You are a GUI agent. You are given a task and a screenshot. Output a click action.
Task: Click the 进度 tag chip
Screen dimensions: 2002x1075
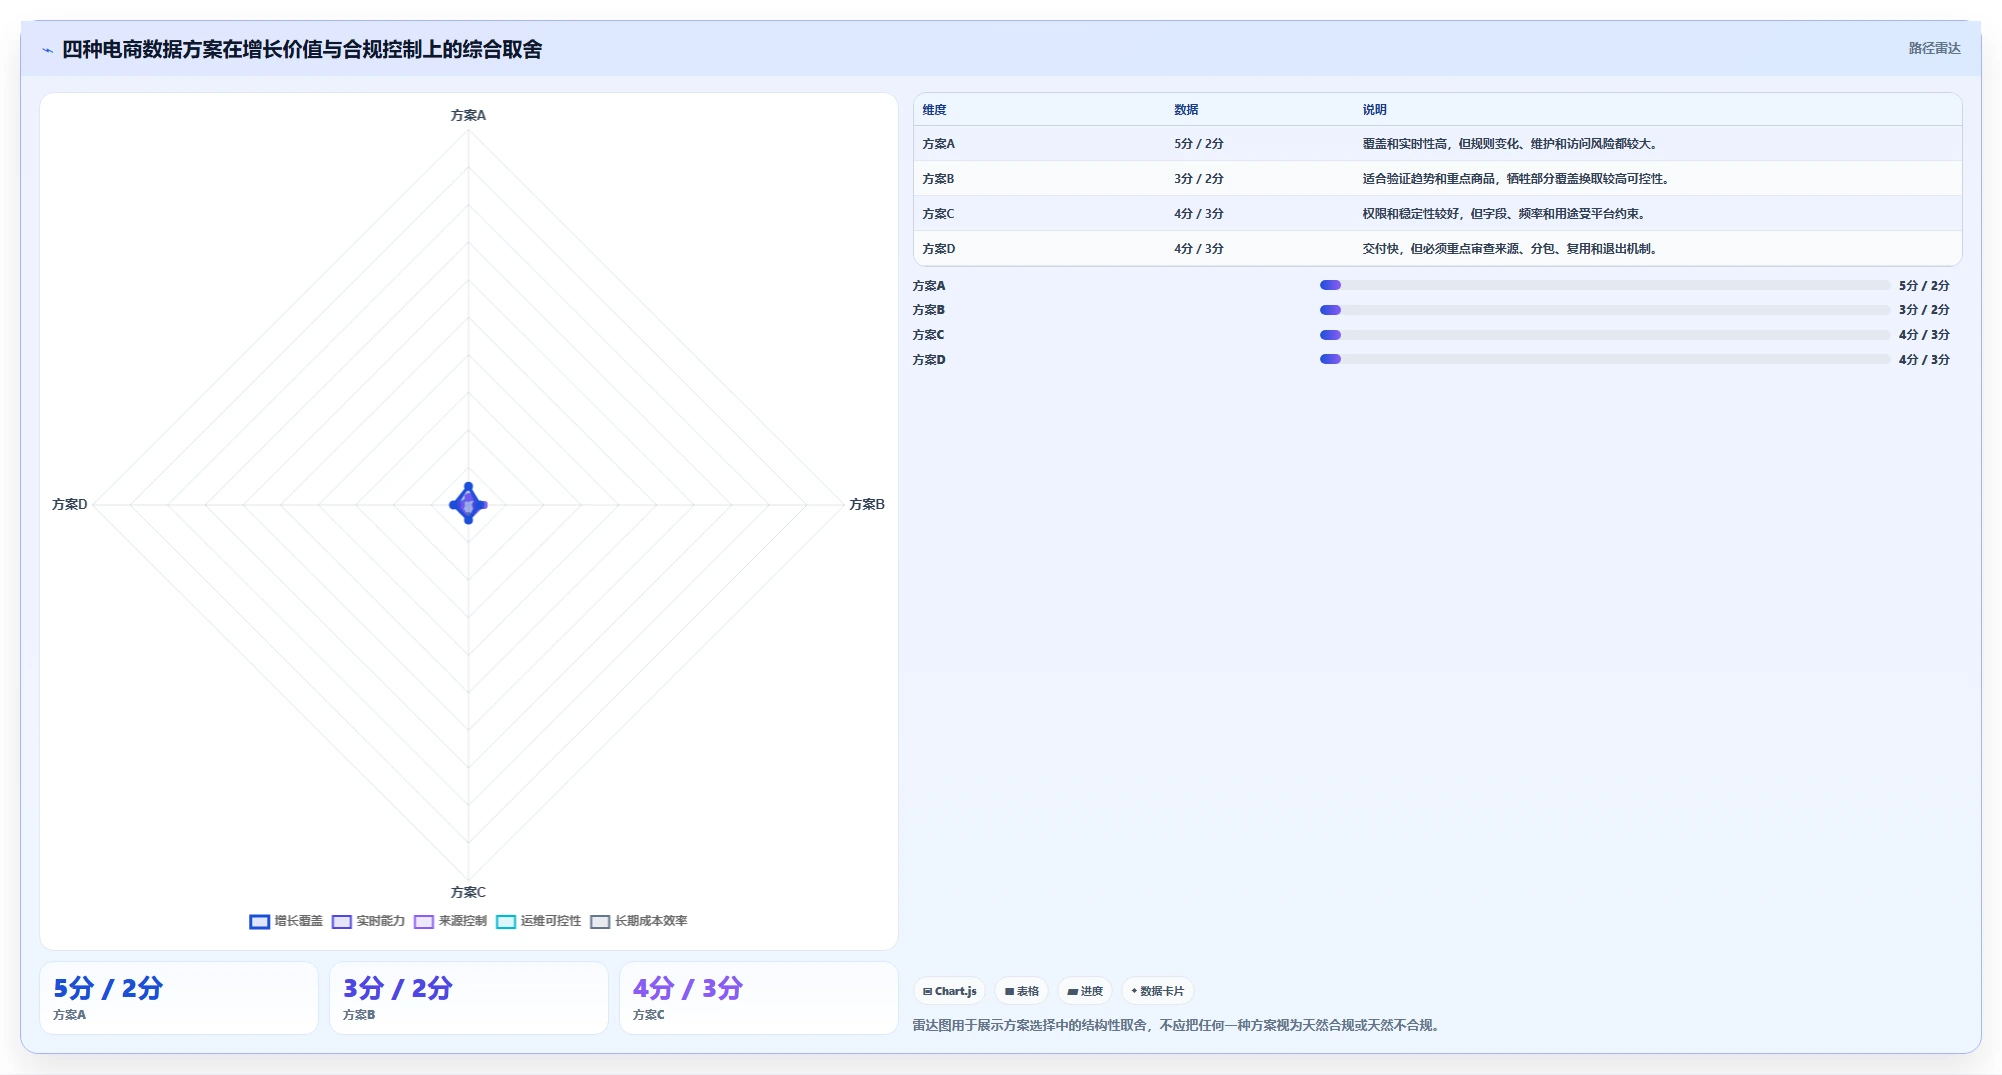click(x=1085, y=991)
